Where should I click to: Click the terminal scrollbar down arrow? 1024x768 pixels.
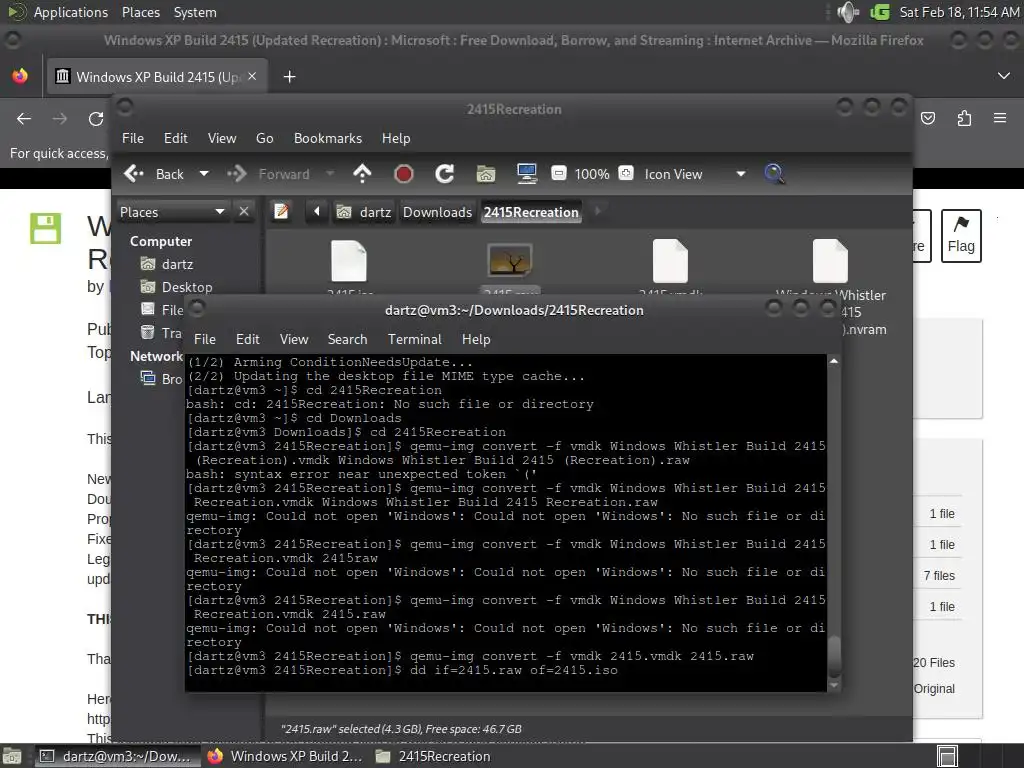click(834, 685)
